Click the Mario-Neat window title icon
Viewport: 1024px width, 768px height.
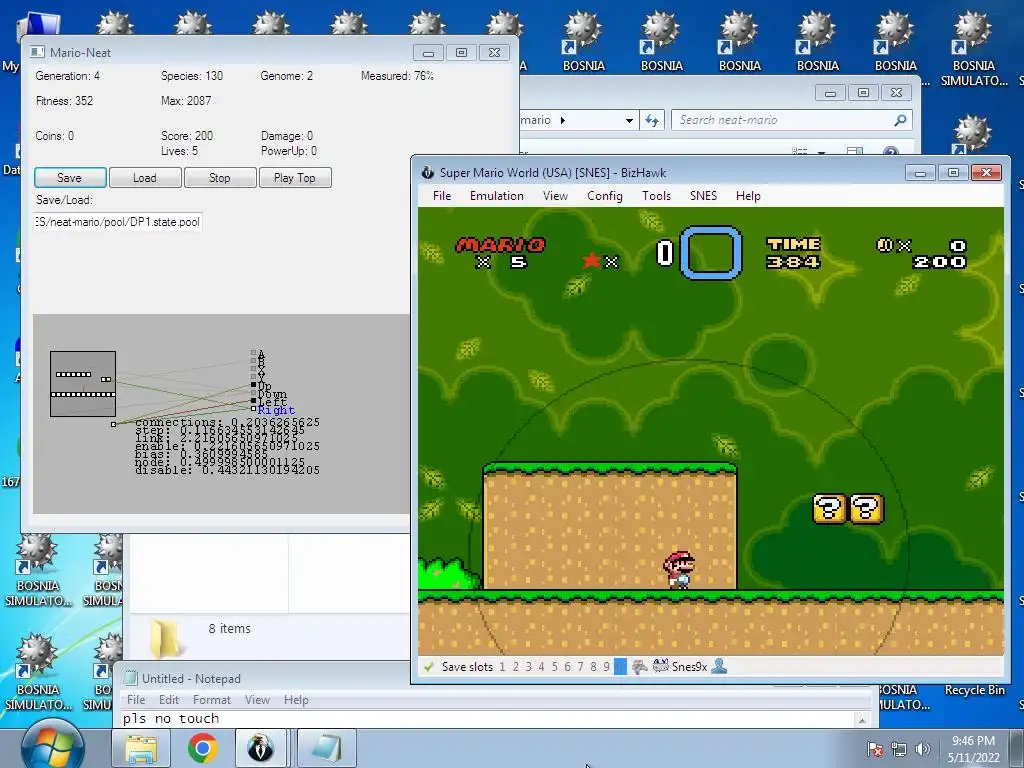pos(37,52)
